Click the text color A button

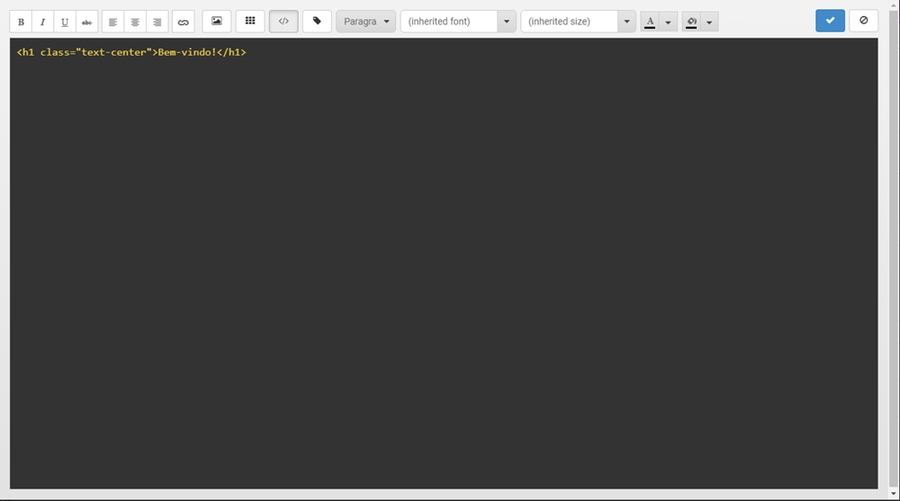650,22
